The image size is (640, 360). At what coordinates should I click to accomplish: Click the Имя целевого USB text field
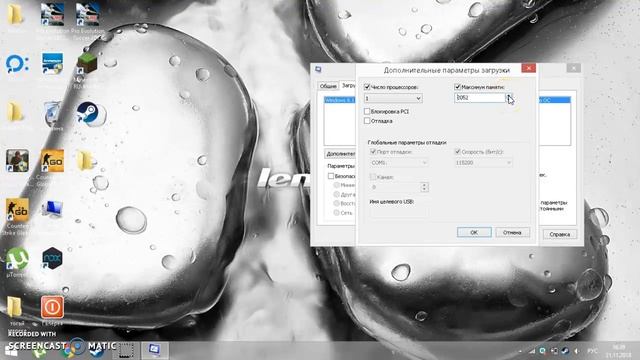point(399,212)
